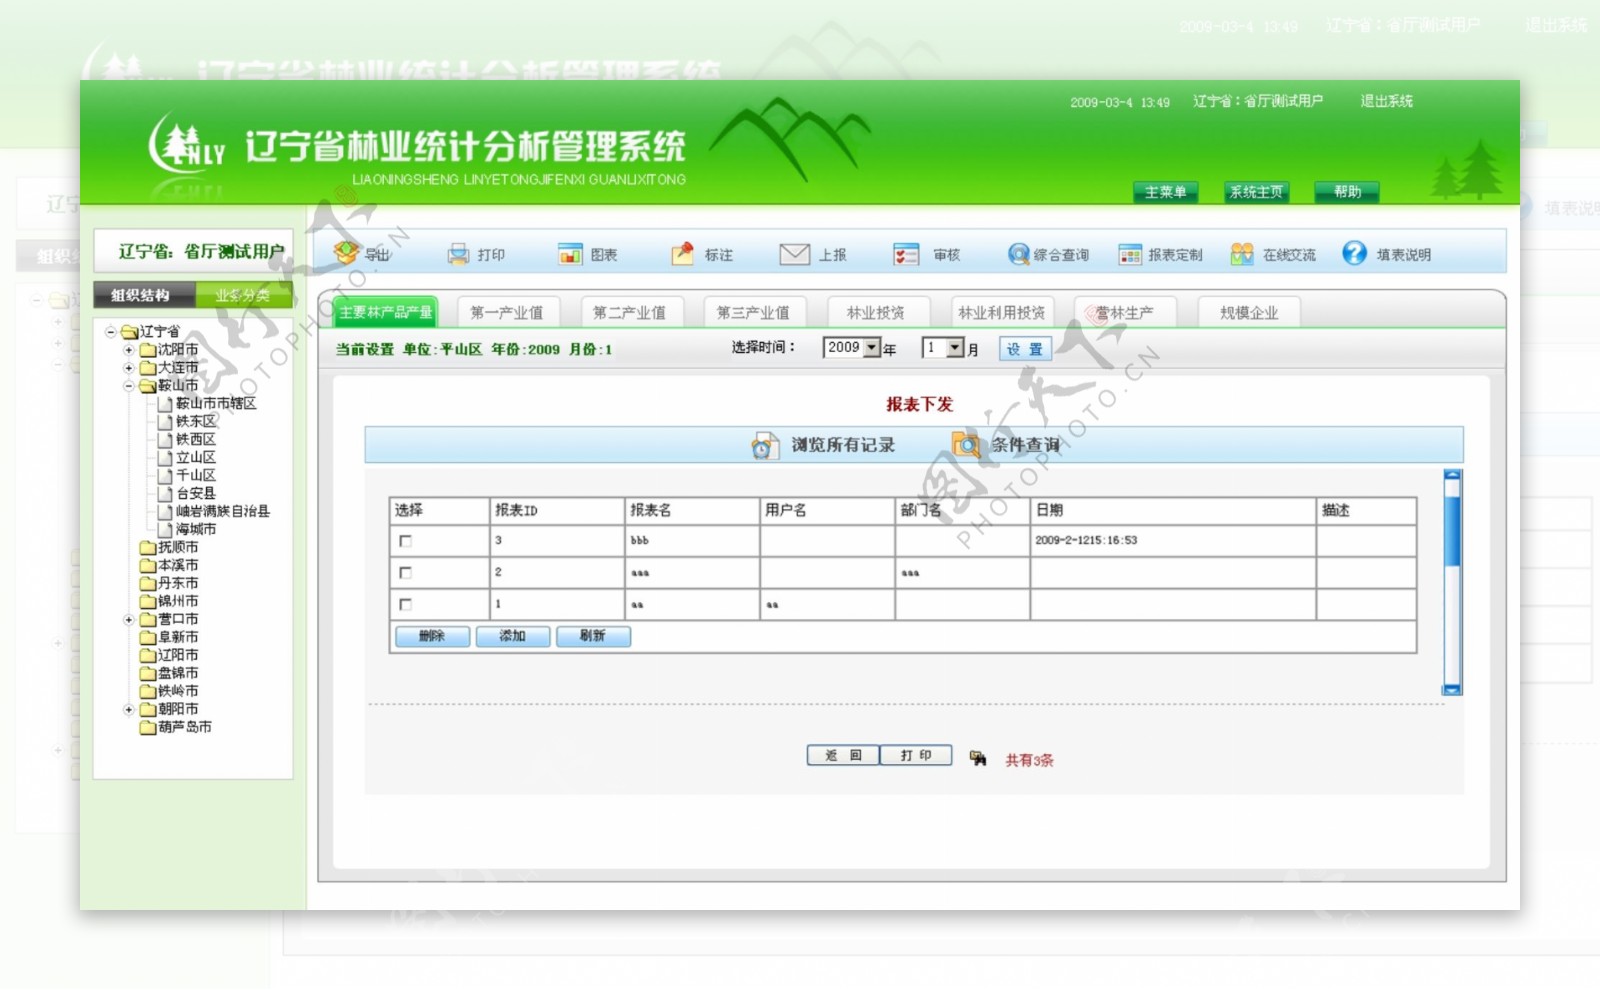Switch to the 第一产业值 tab

[508, 313]
